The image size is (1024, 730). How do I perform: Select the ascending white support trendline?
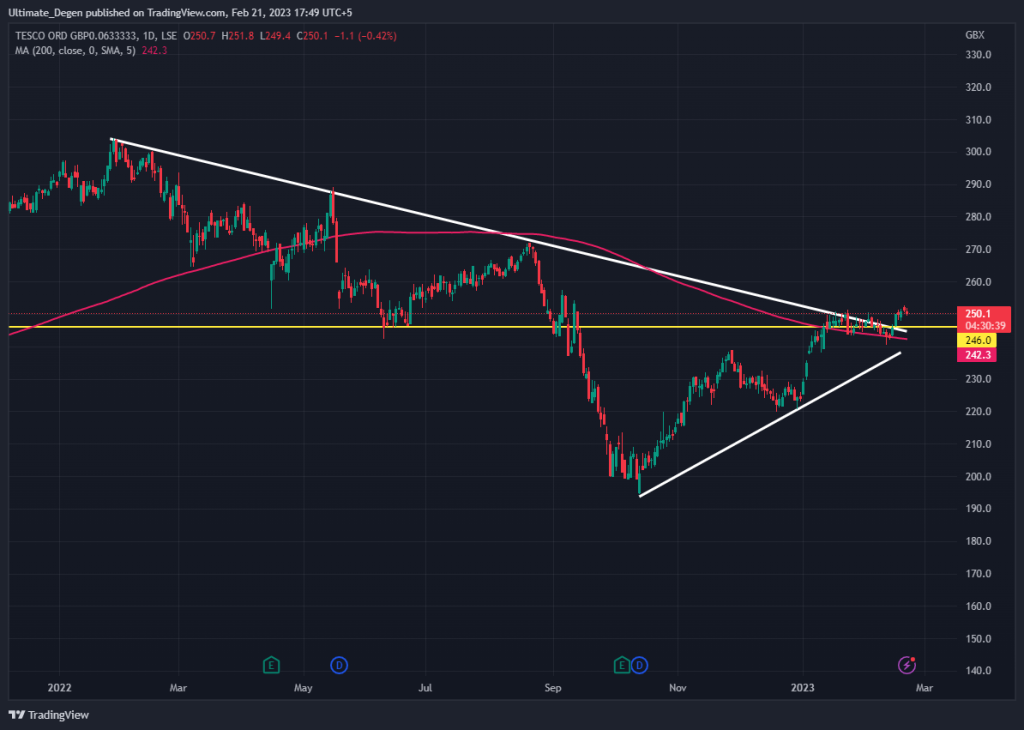[x=770, y=425]
